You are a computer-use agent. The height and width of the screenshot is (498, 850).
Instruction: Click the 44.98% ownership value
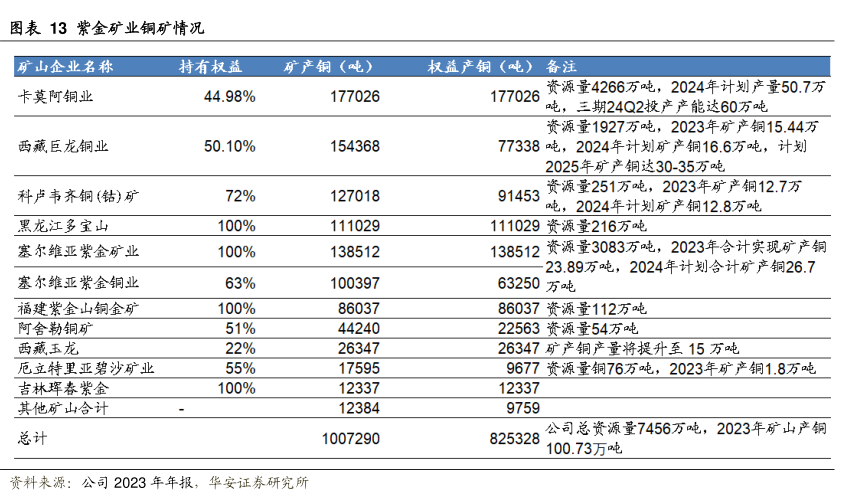(x=229, y=97)
